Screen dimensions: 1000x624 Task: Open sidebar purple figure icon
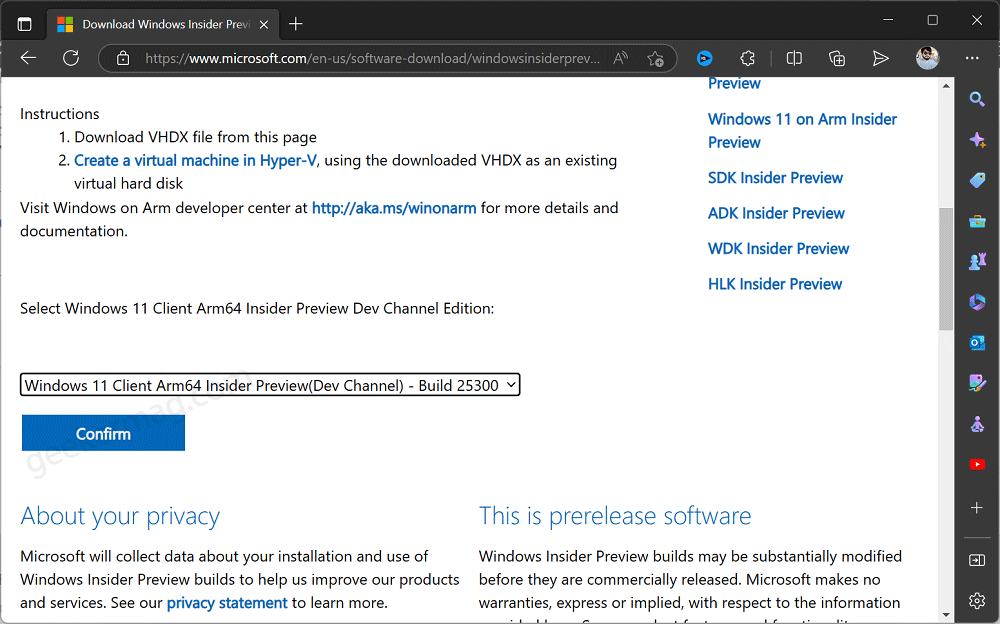tap(977, 424)
